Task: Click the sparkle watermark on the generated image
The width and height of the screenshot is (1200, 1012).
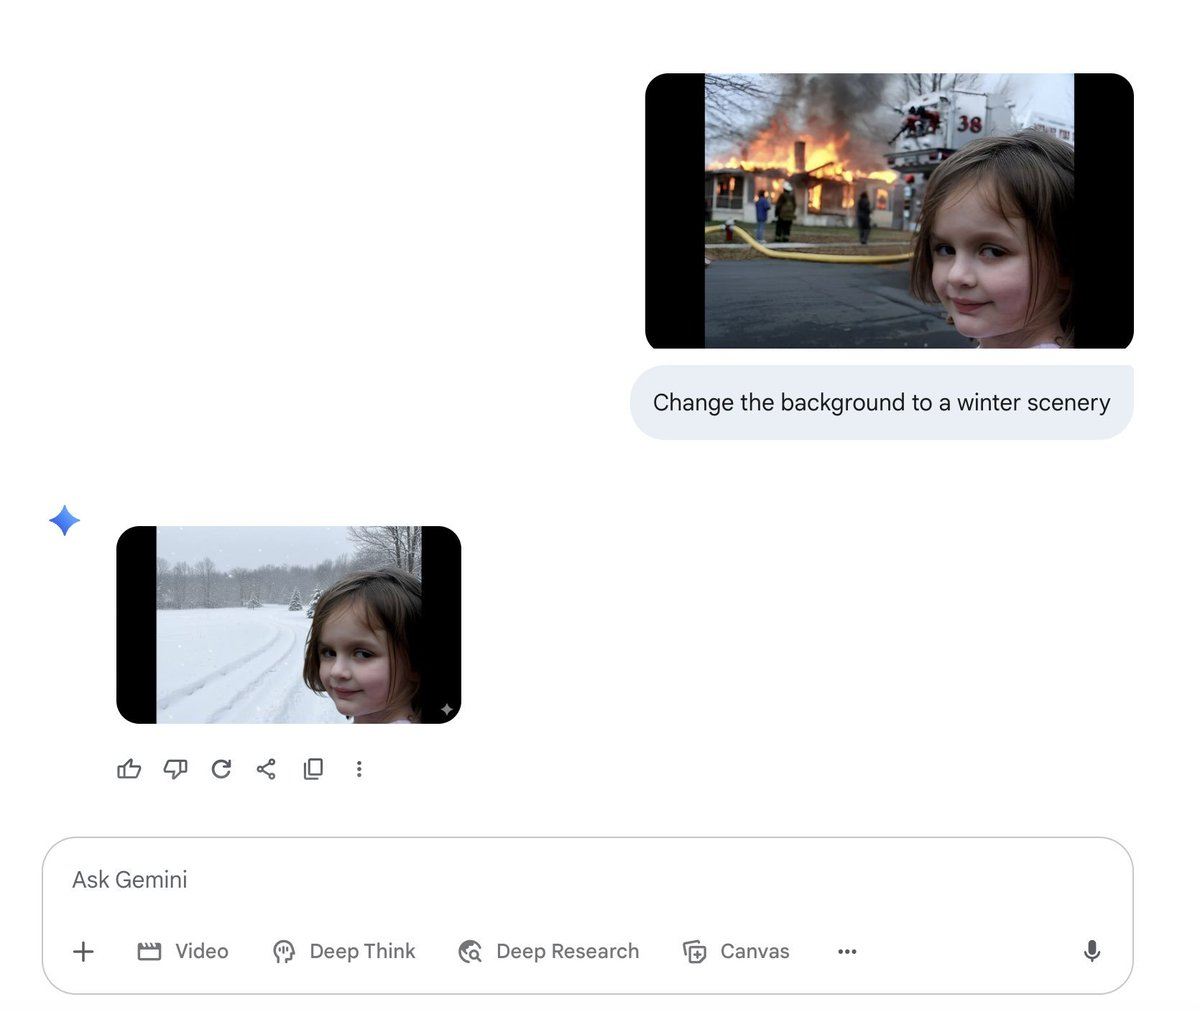Action: coord(446,709)
